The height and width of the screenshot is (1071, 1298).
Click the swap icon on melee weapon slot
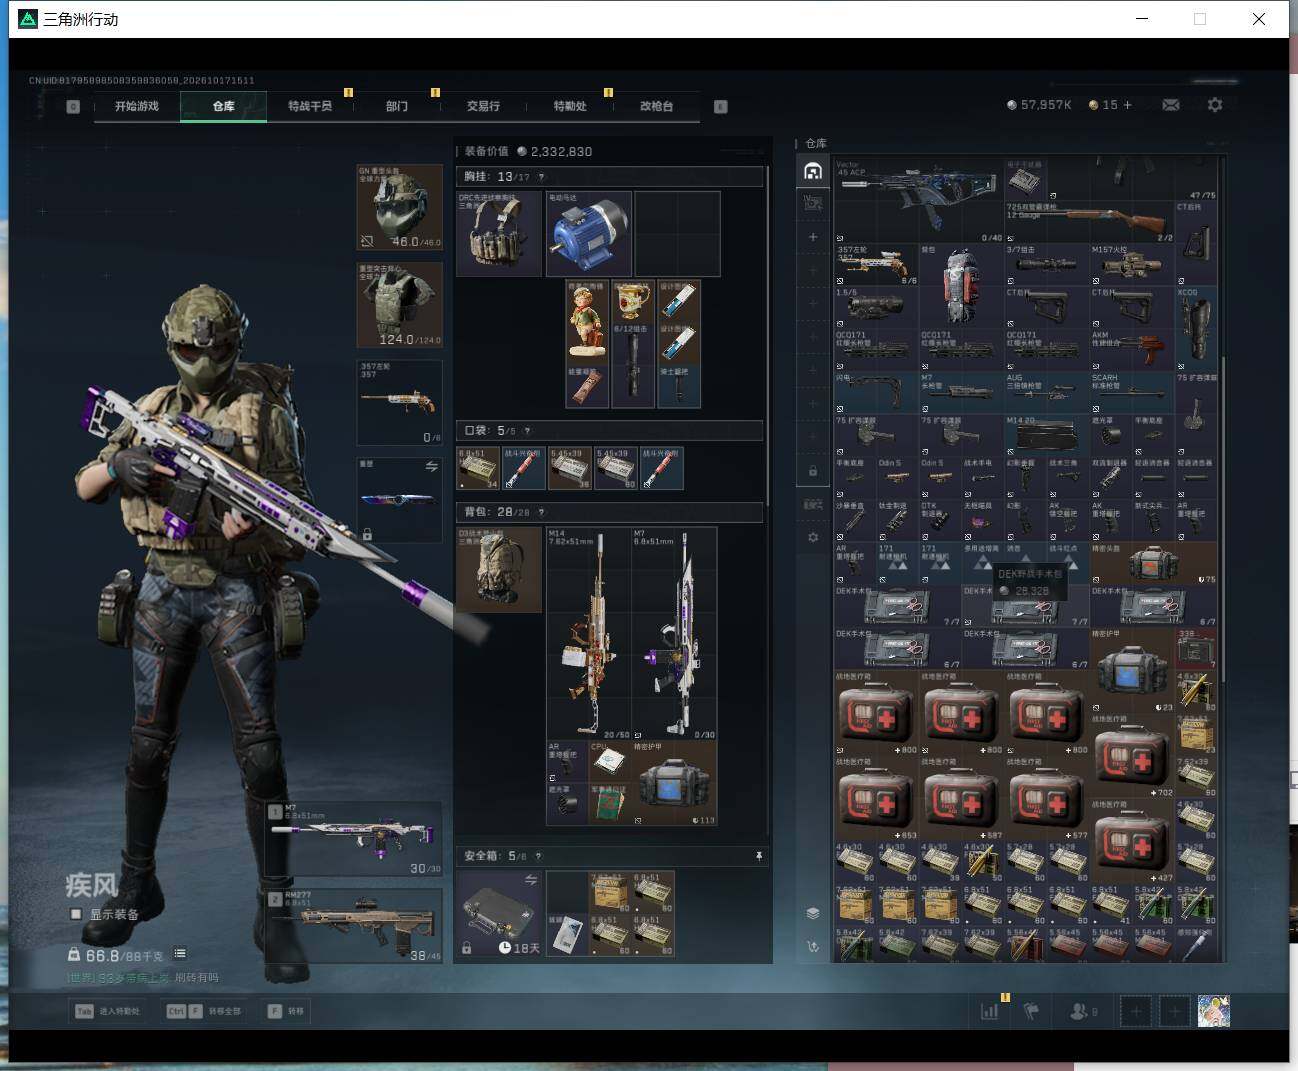431,466
